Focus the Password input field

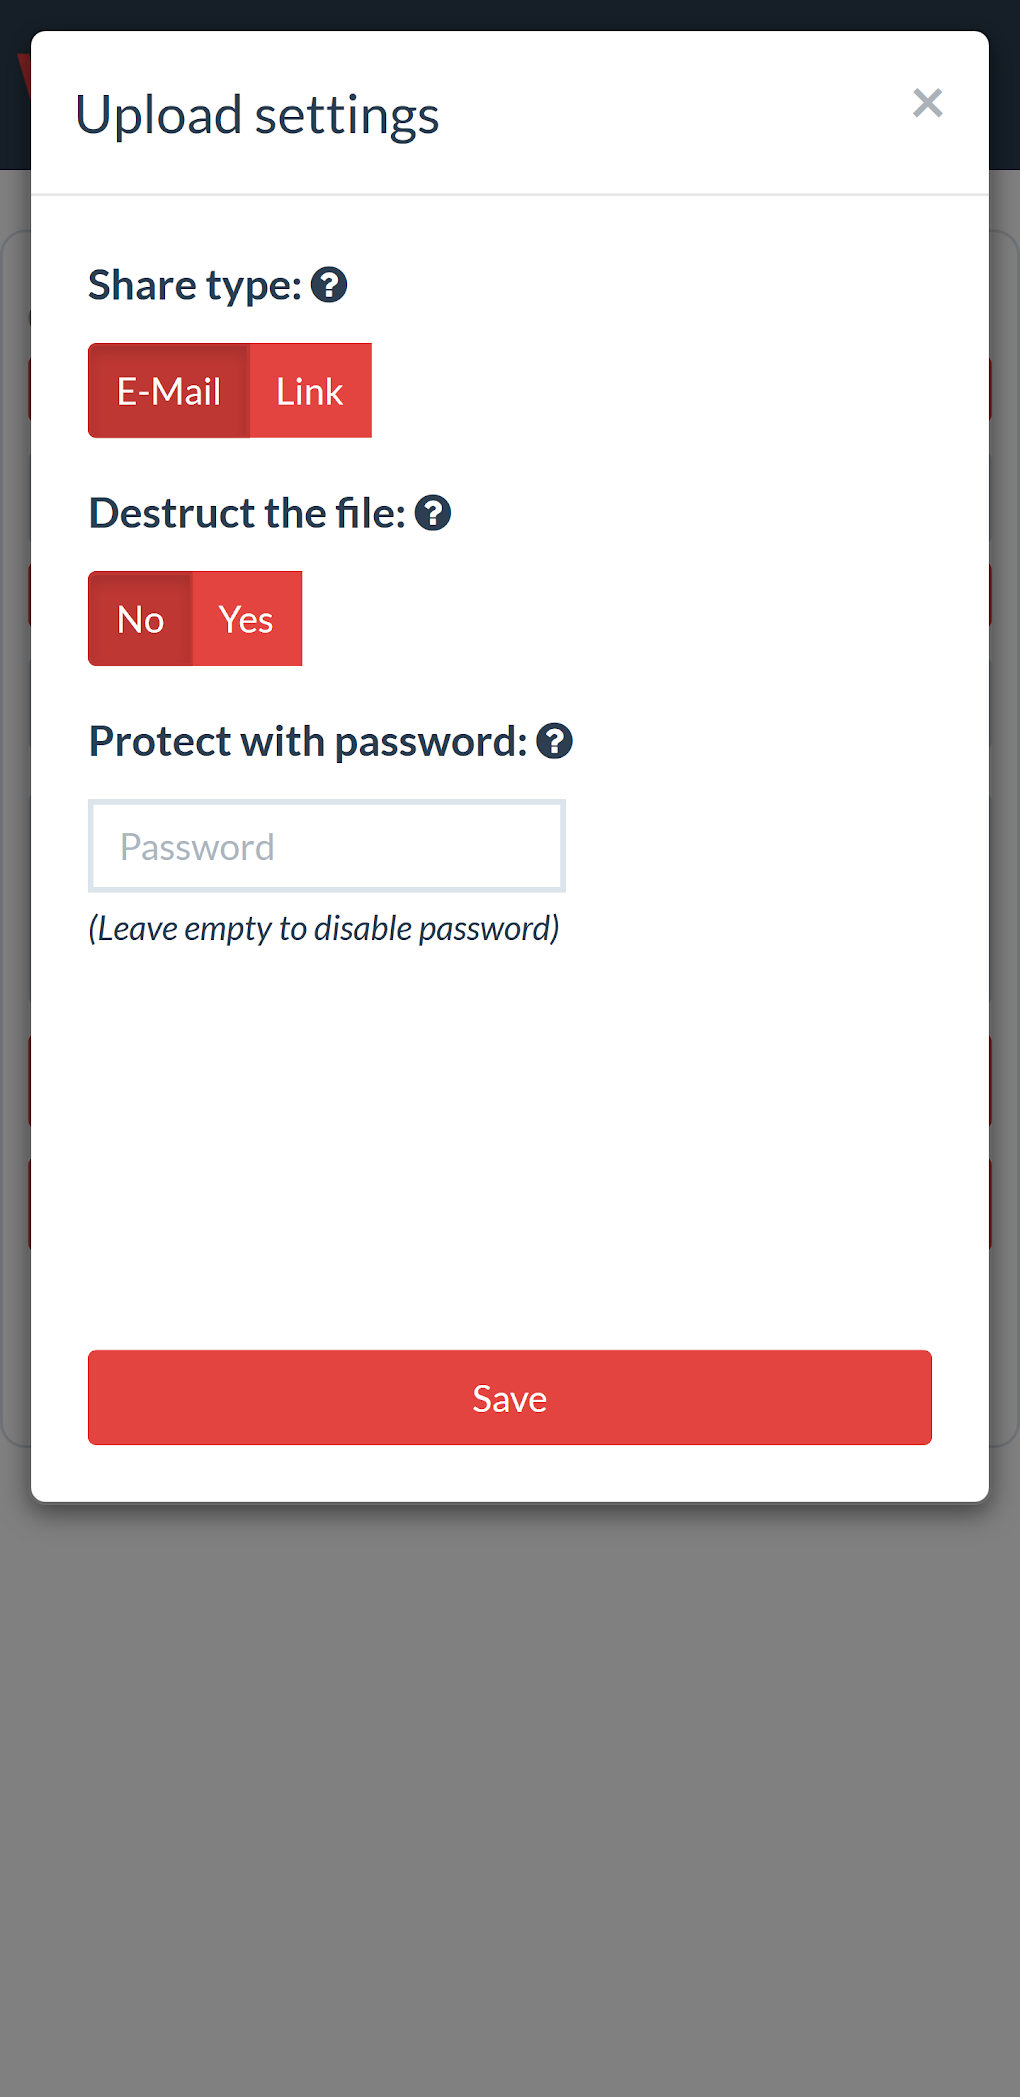(327, 846)
